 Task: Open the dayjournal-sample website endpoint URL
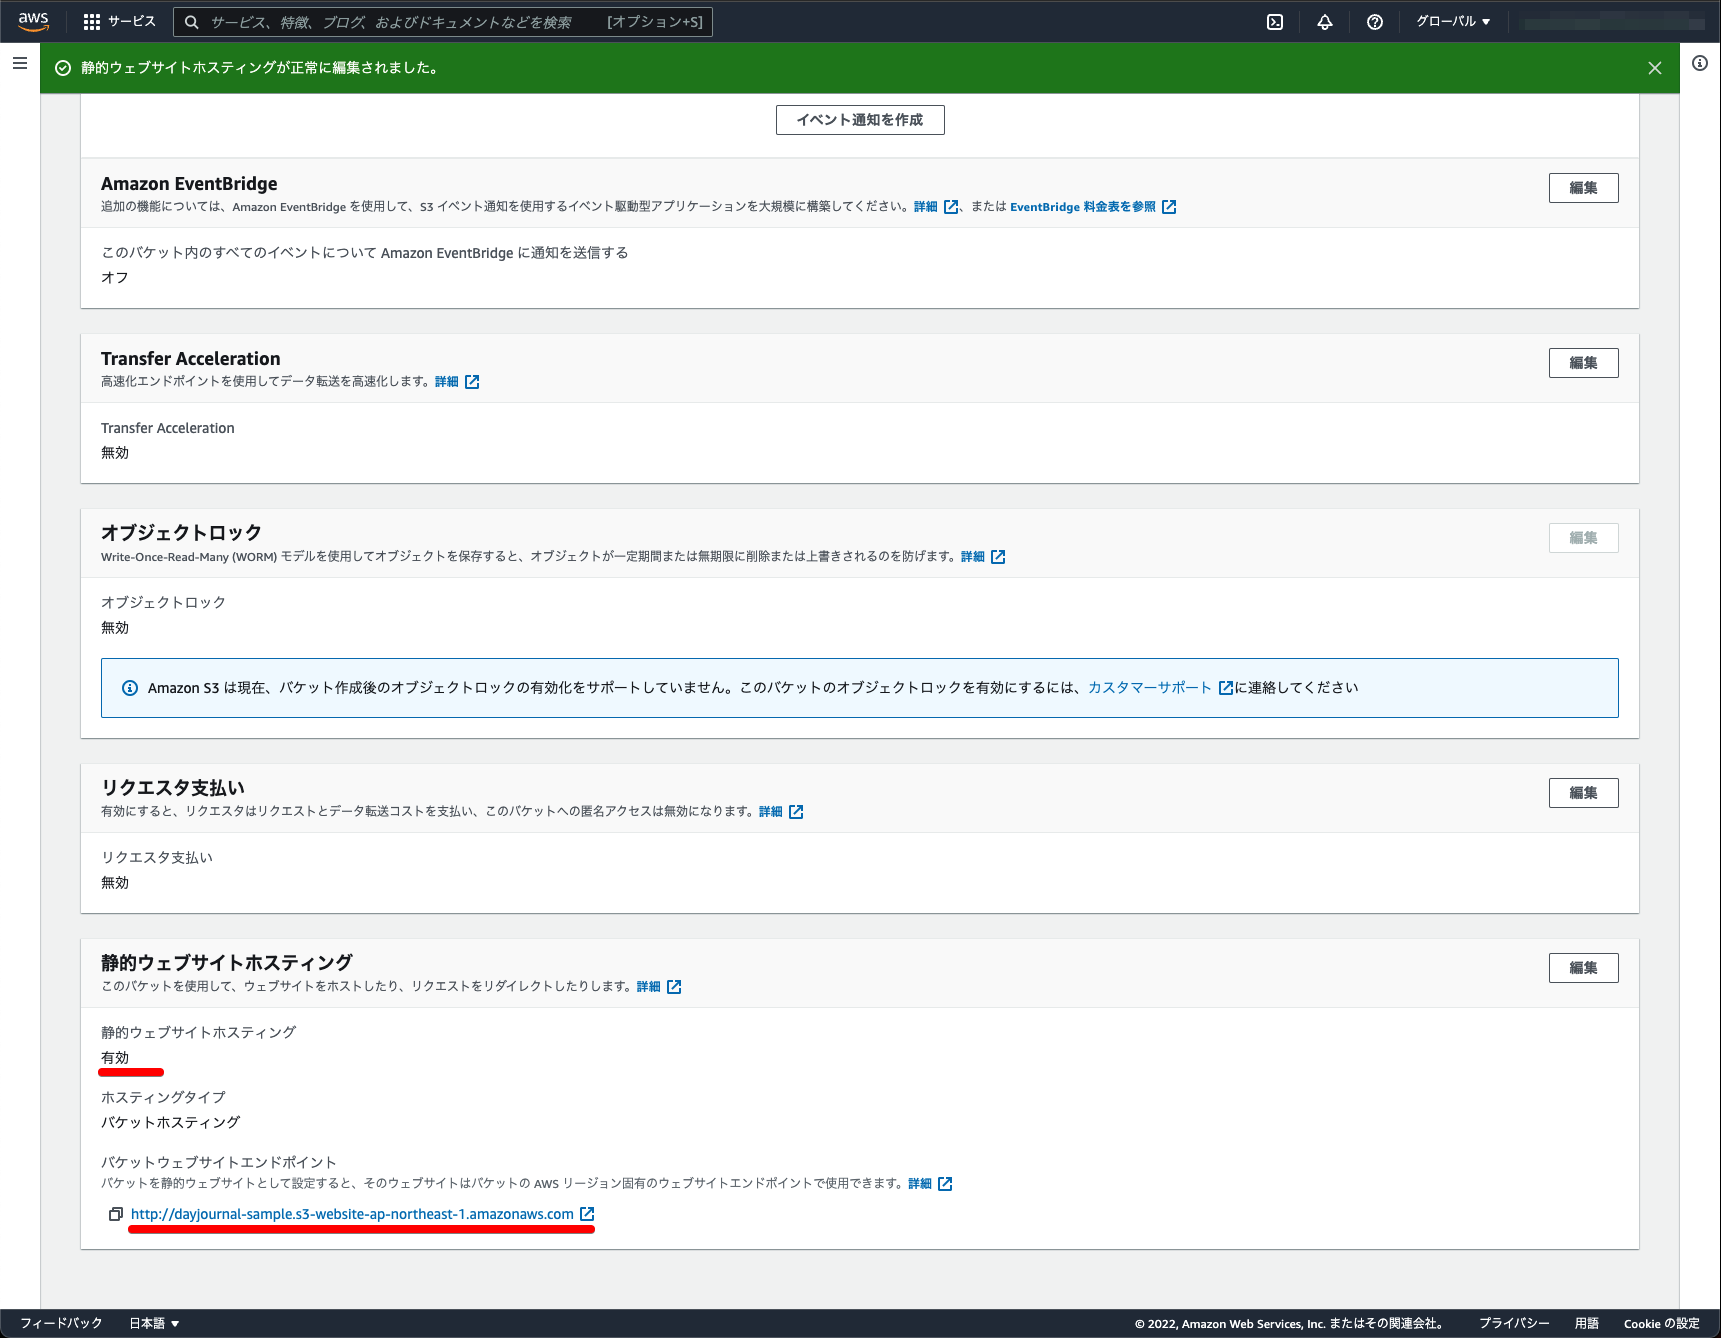coord(352,1214)
